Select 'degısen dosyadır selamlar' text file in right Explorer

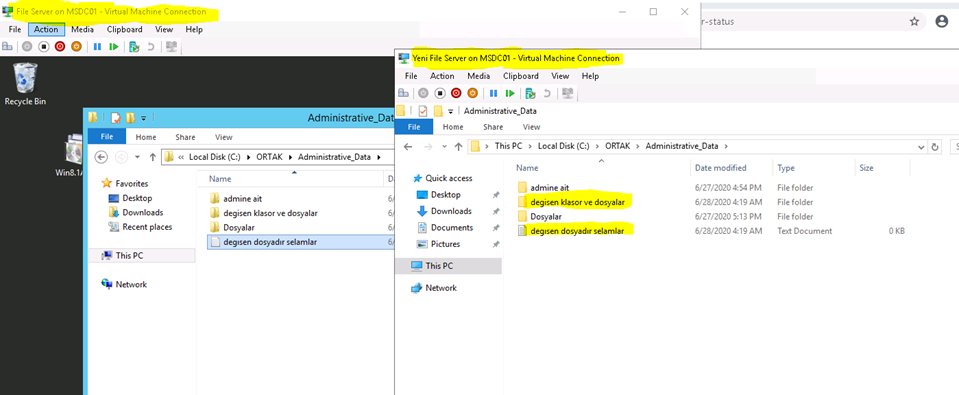(x=577, y=231)
